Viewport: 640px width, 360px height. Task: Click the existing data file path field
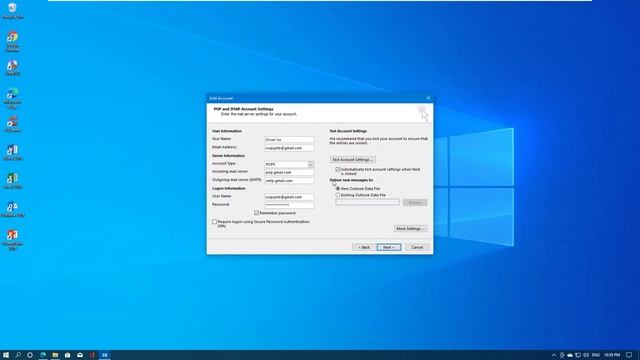pos(367,202)
